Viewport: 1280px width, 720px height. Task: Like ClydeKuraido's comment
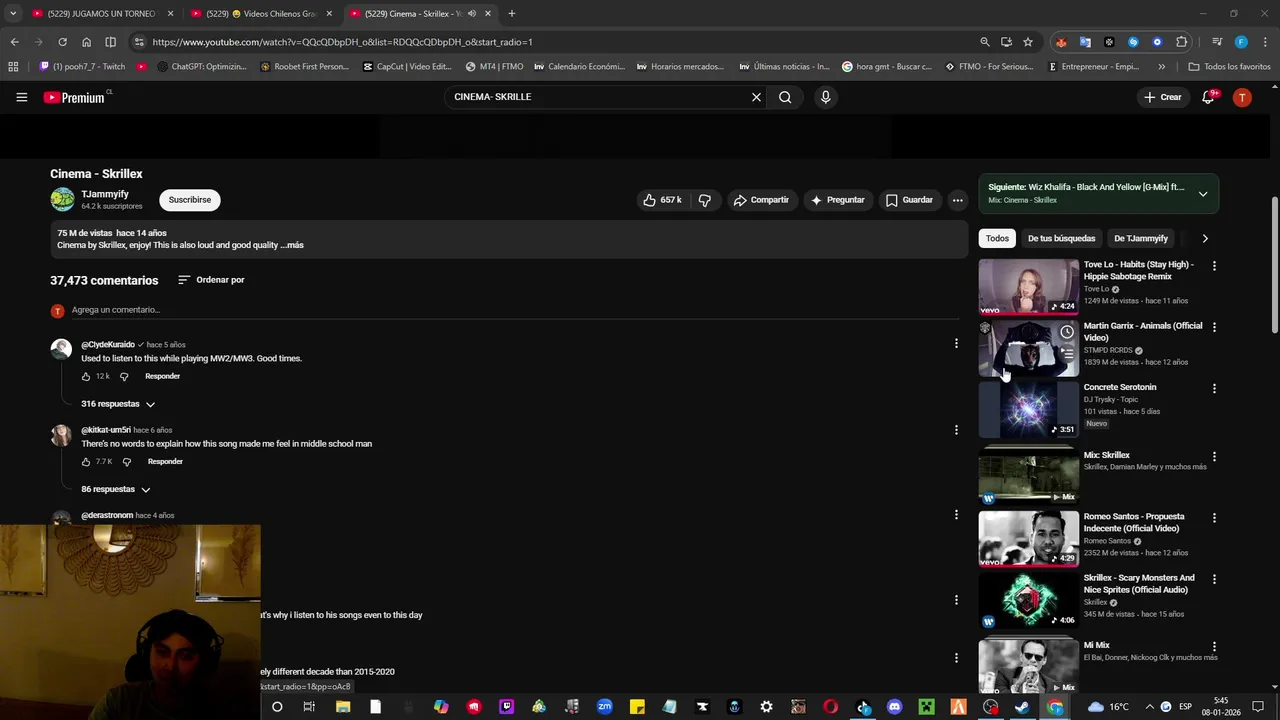click(86, 376)
